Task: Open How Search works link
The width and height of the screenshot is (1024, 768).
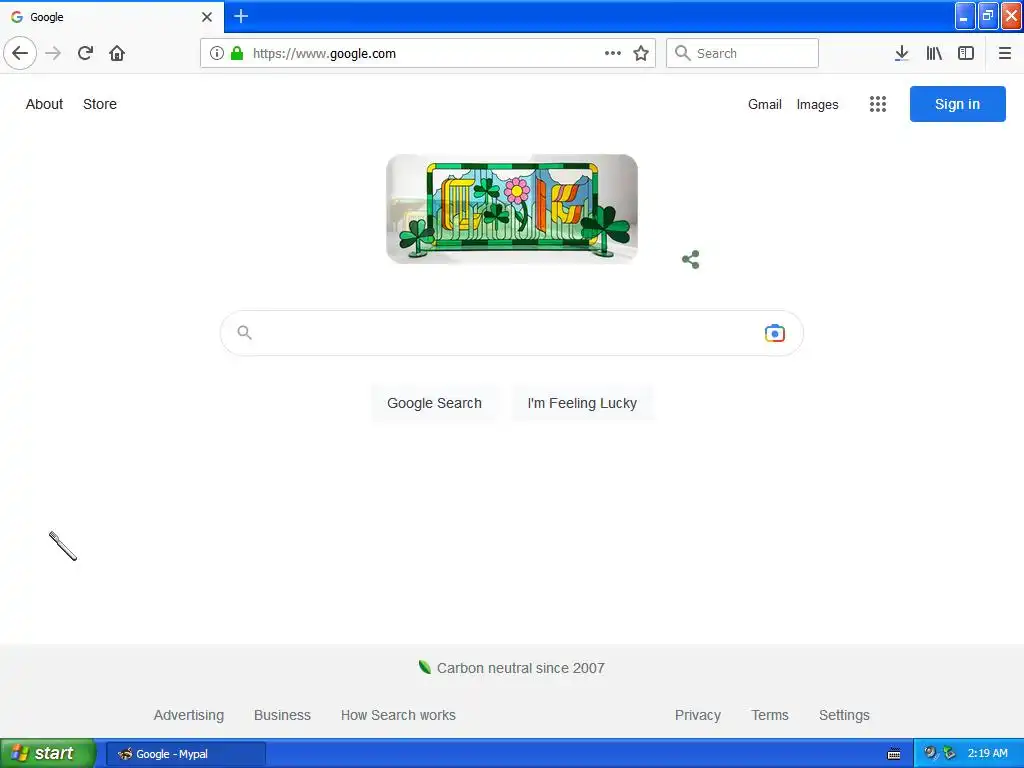Action: 398,715
